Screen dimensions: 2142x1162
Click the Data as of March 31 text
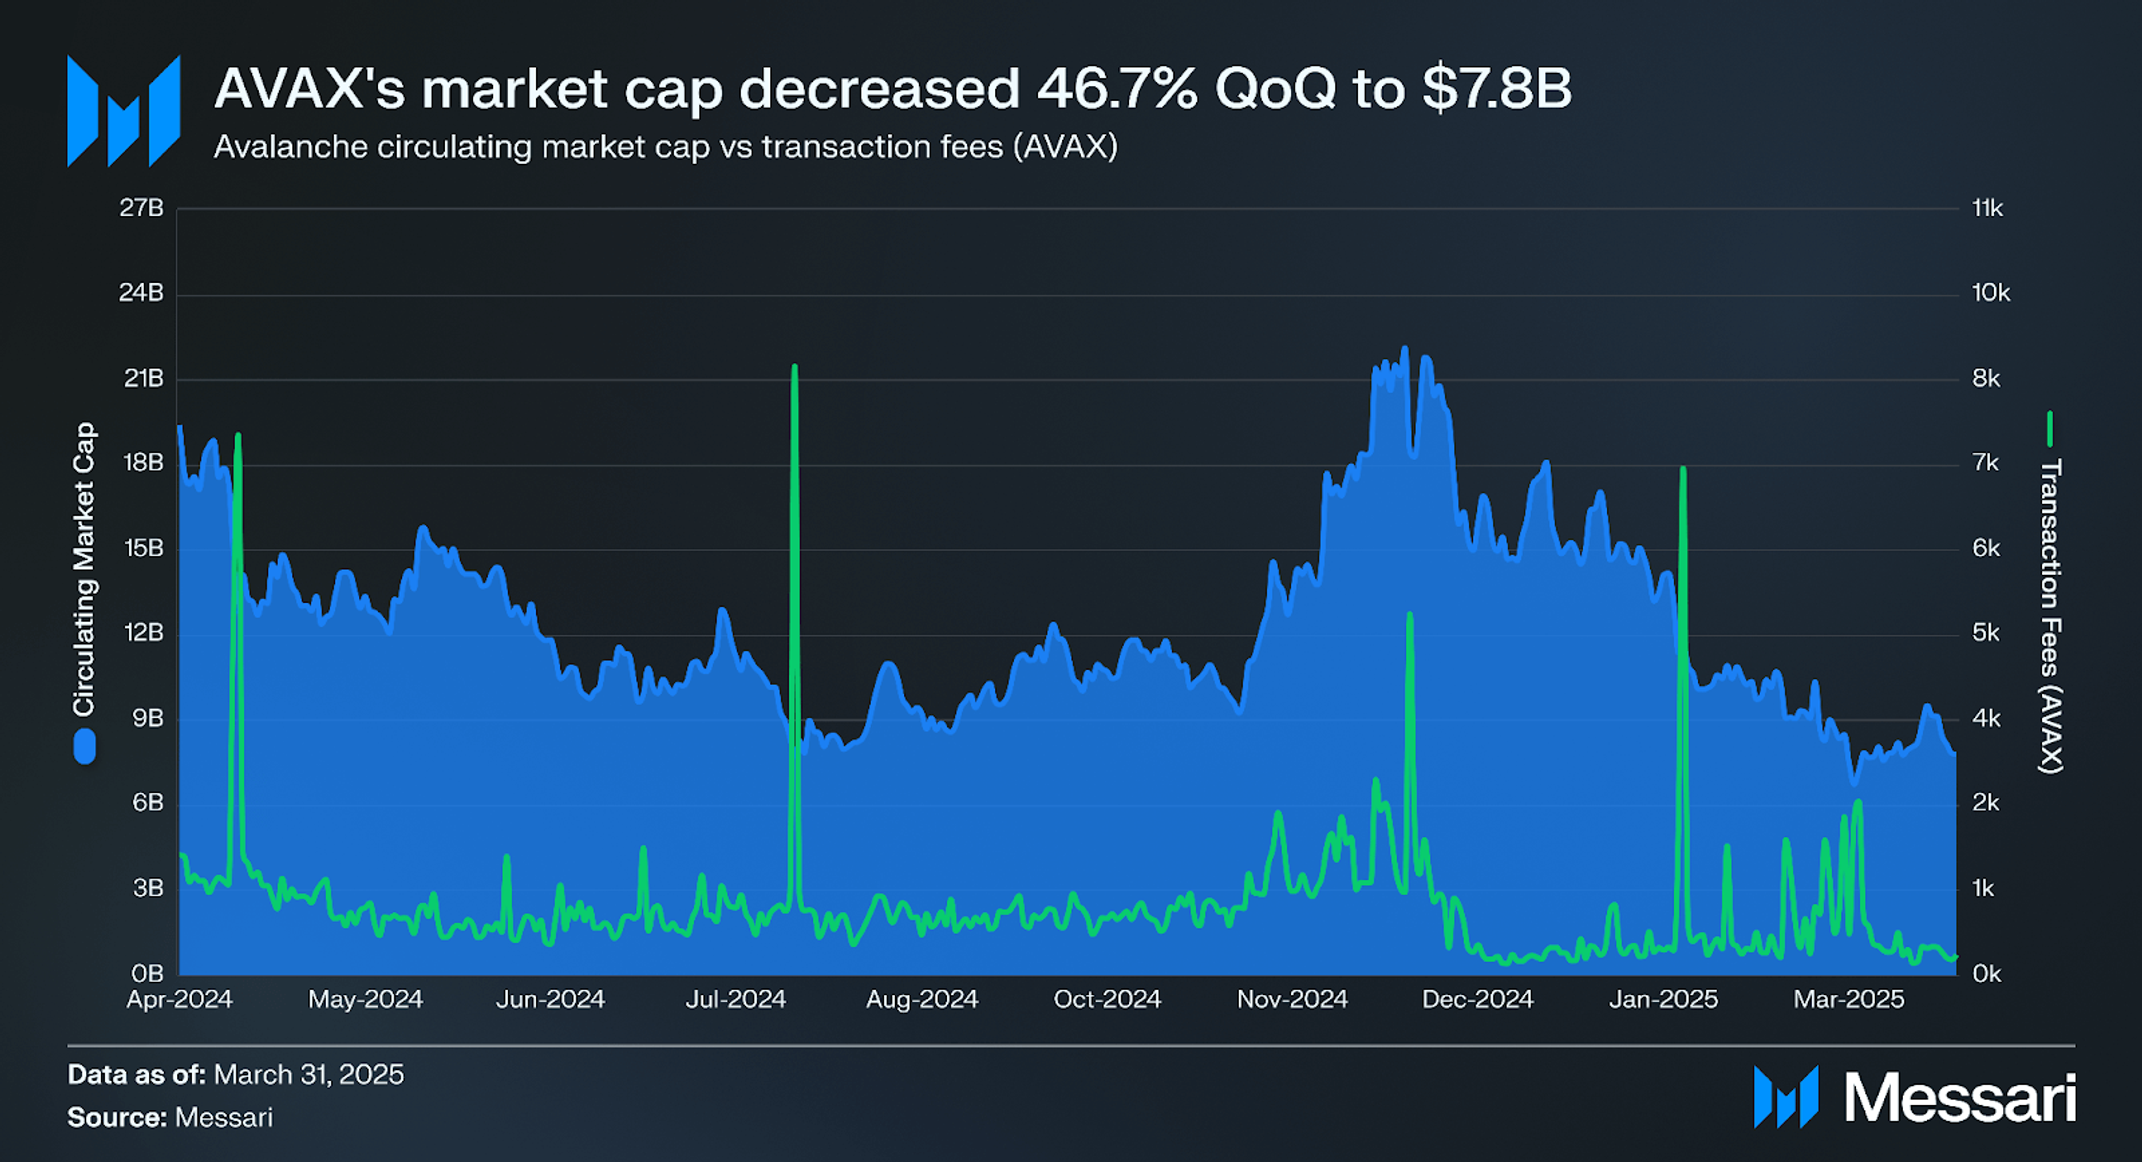coord(236,1074)
